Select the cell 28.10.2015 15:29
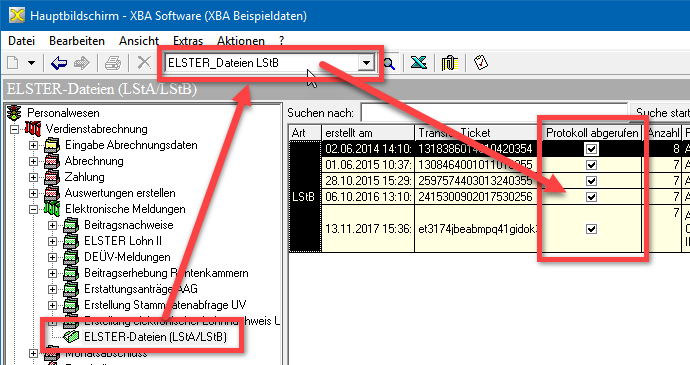The height and width of the screenshot is (365, 690). (x=368, y=181)
